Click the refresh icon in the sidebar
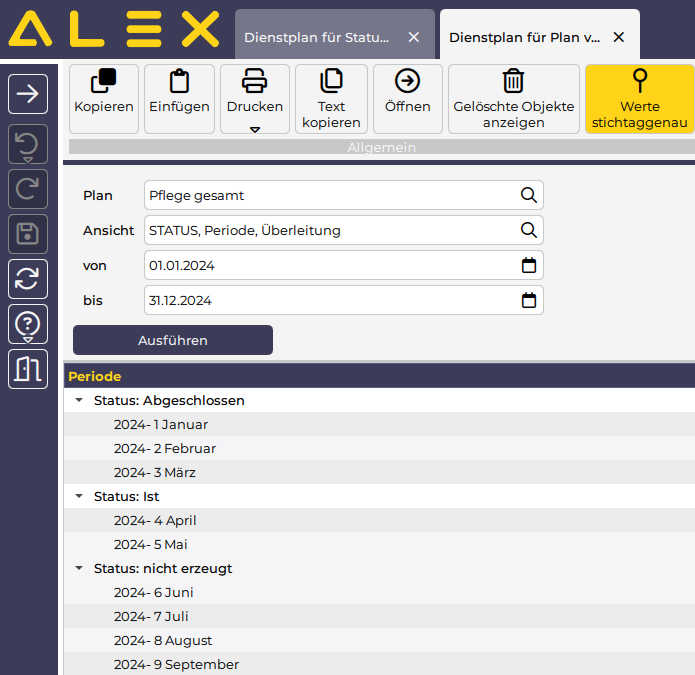Screen dimensions: 695x675 click(28, 279)
